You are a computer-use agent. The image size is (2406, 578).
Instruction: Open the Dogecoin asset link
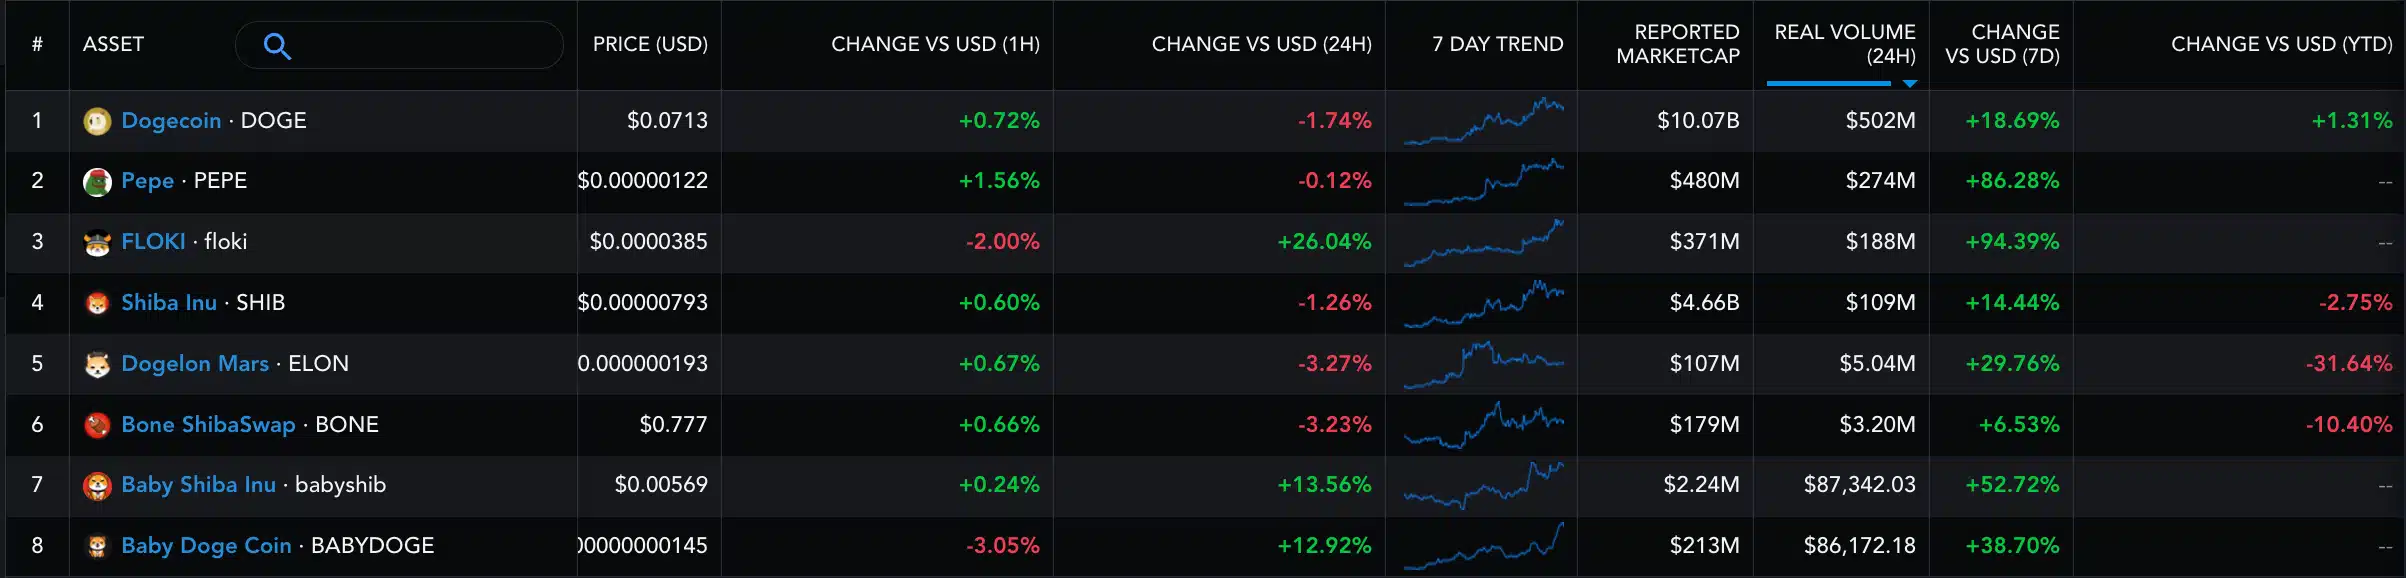(171, 121)
